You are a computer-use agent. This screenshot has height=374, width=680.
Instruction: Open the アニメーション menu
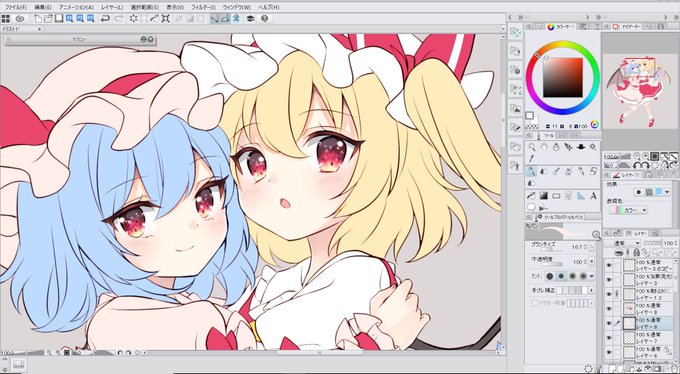[76, 7]
